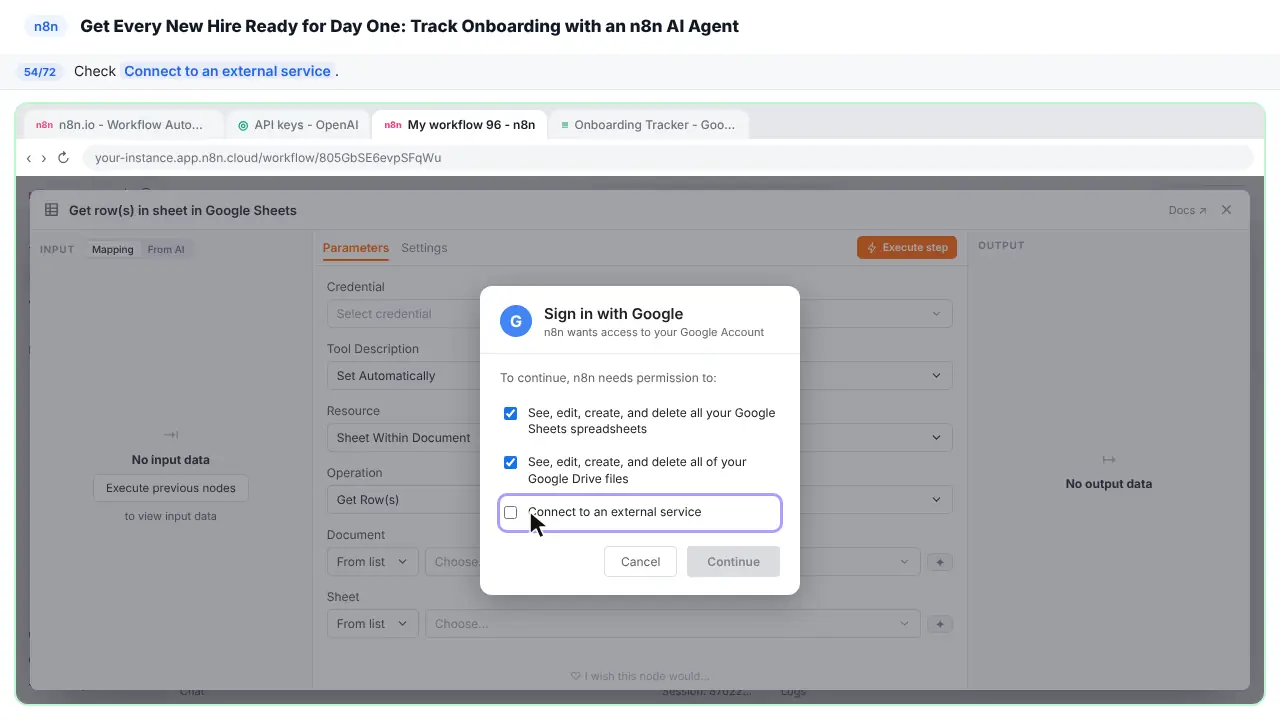Select the Parameters tab

(356, 248)
